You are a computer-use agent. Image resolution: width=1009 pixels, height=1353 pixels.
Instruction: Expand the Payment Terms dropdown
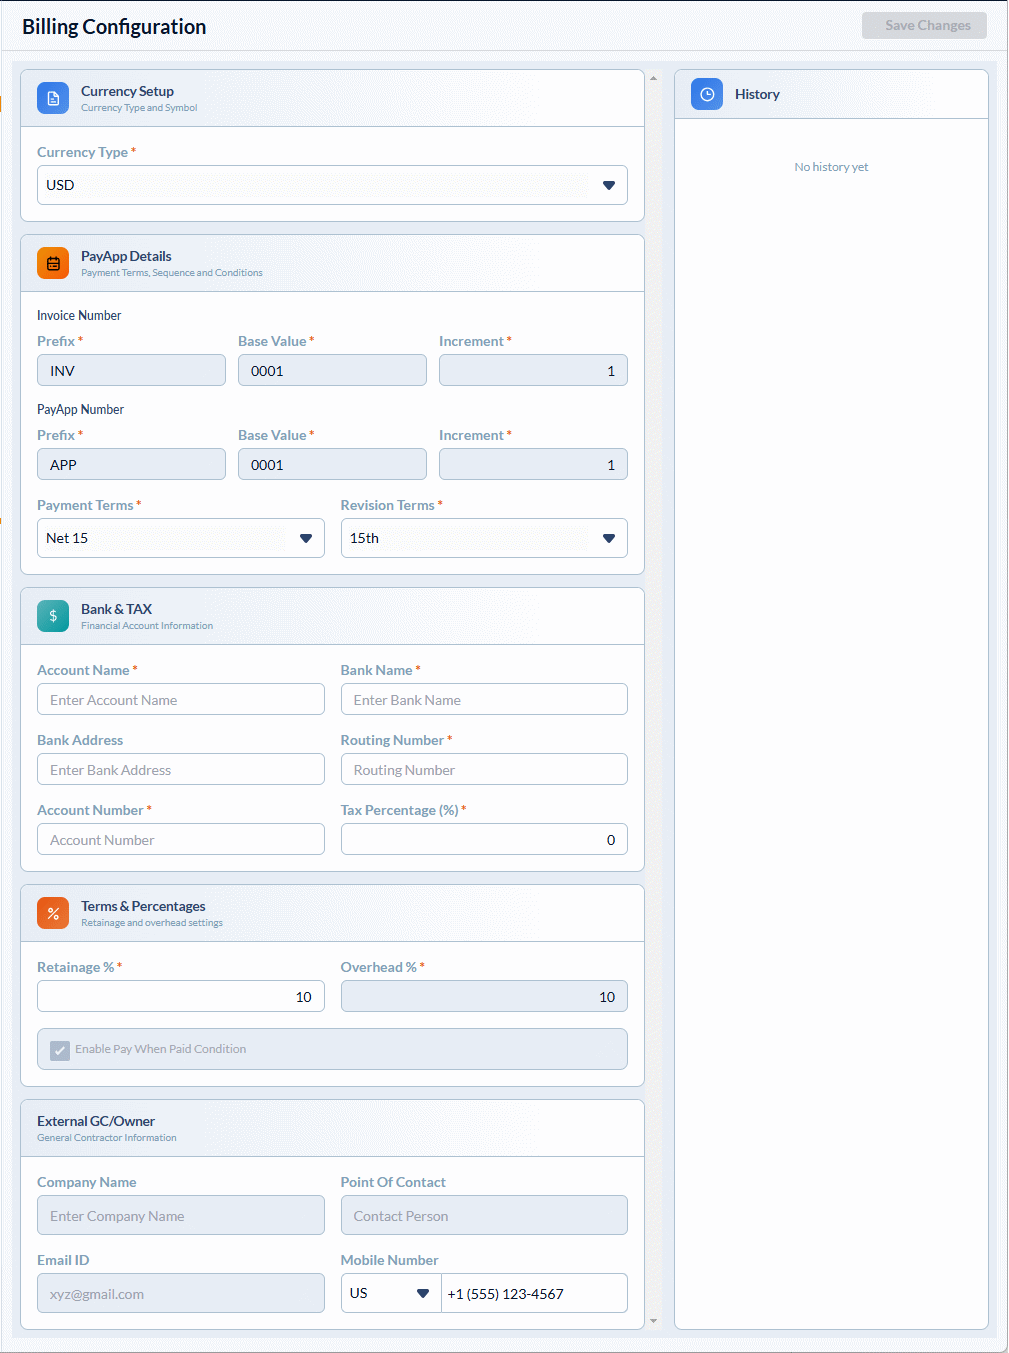[x=180, y=538]
